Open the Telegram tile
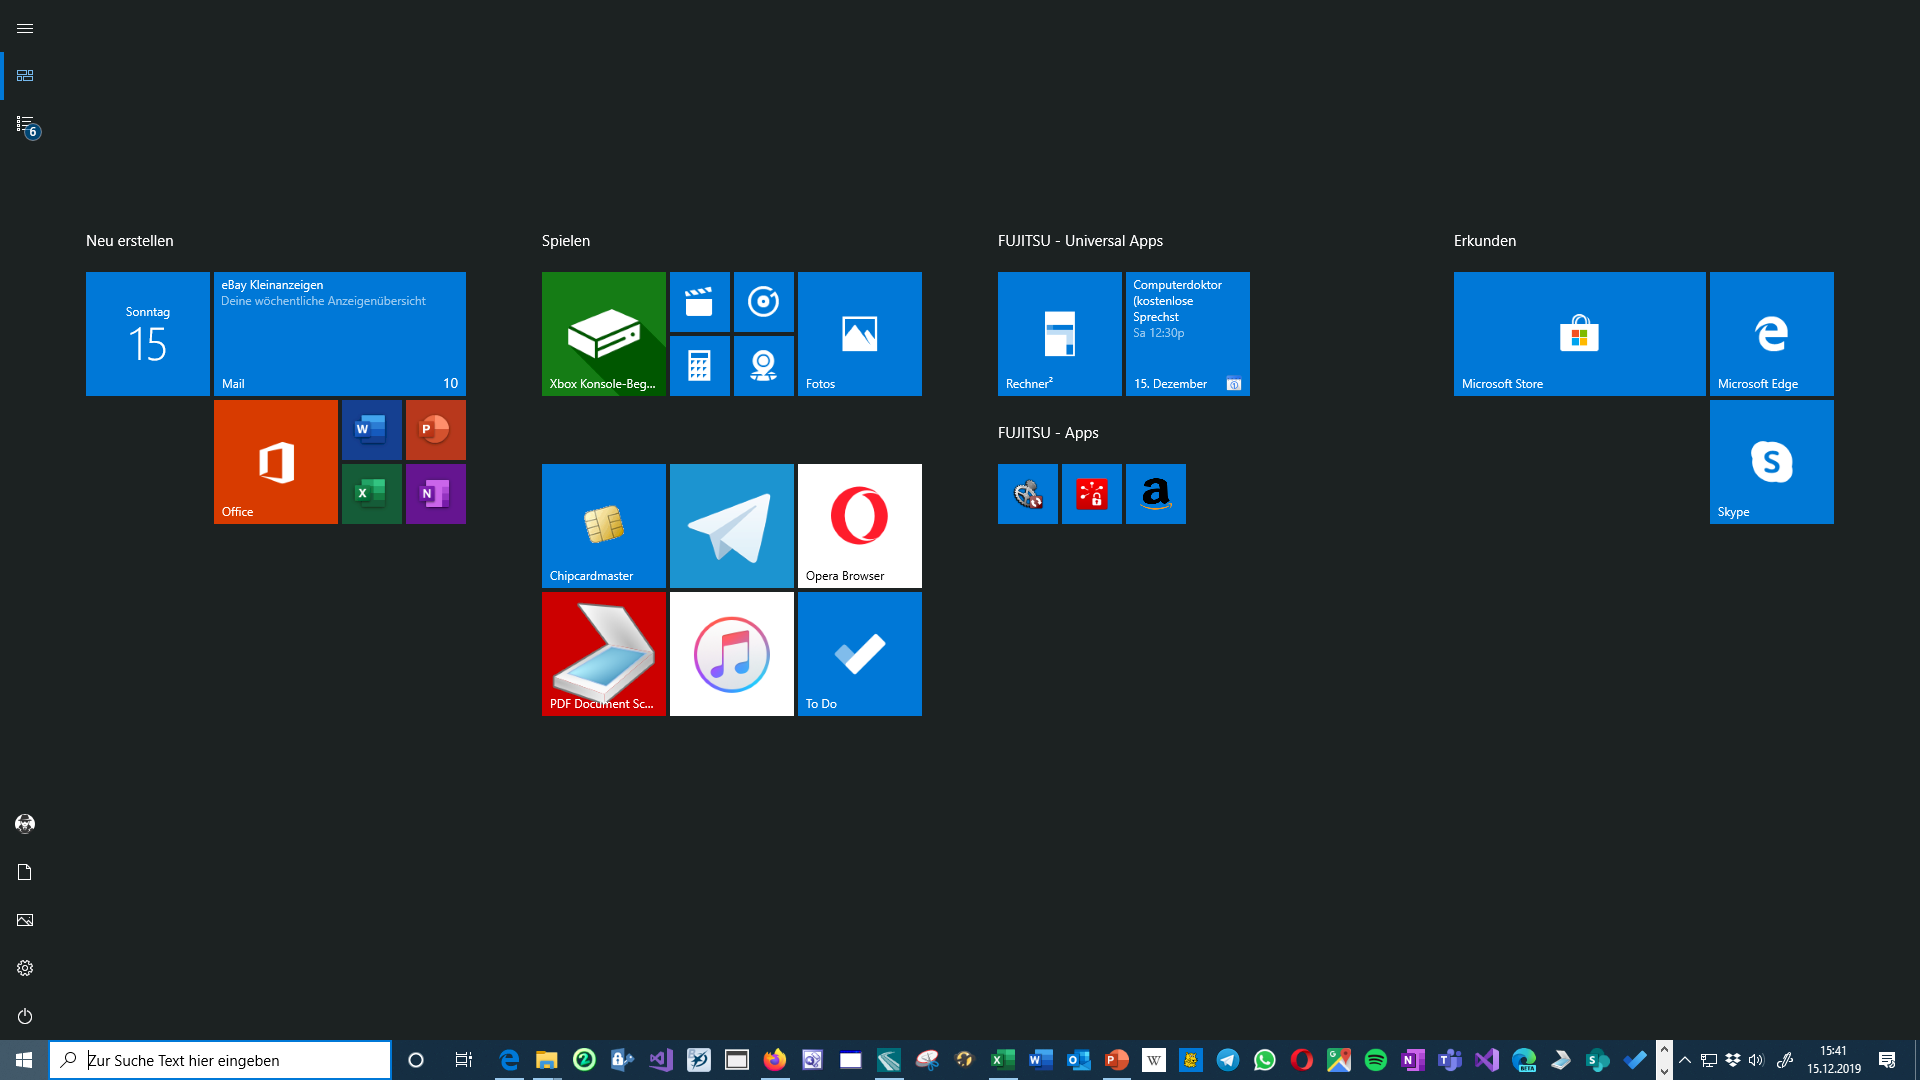Image resolution: width=1920 pixels, height=1080 pixels. (x=731, y=525)
